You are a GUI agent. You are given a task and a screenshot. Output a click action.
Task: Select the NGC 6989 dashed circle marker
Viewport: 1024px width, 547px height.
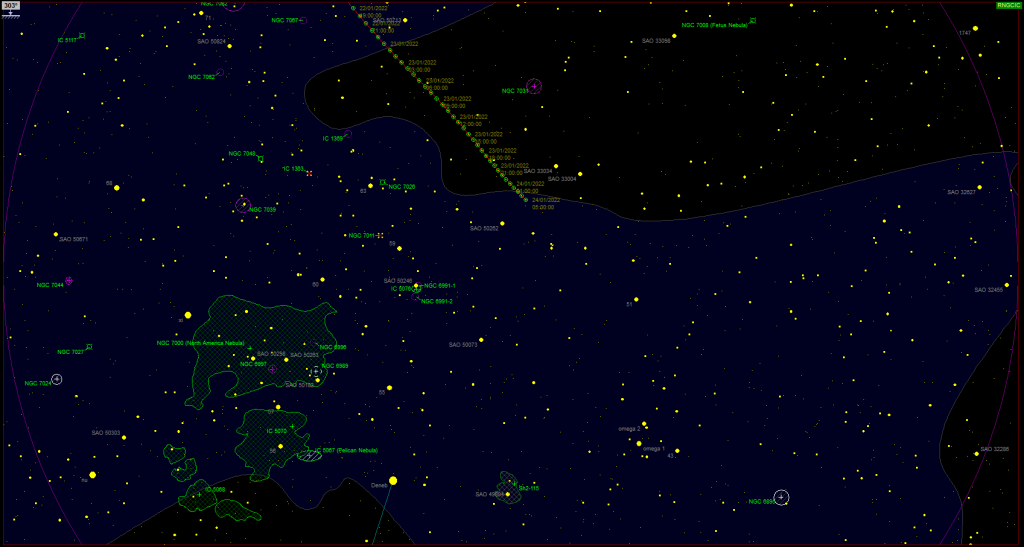pyautogui.click(x=316, y=371)
